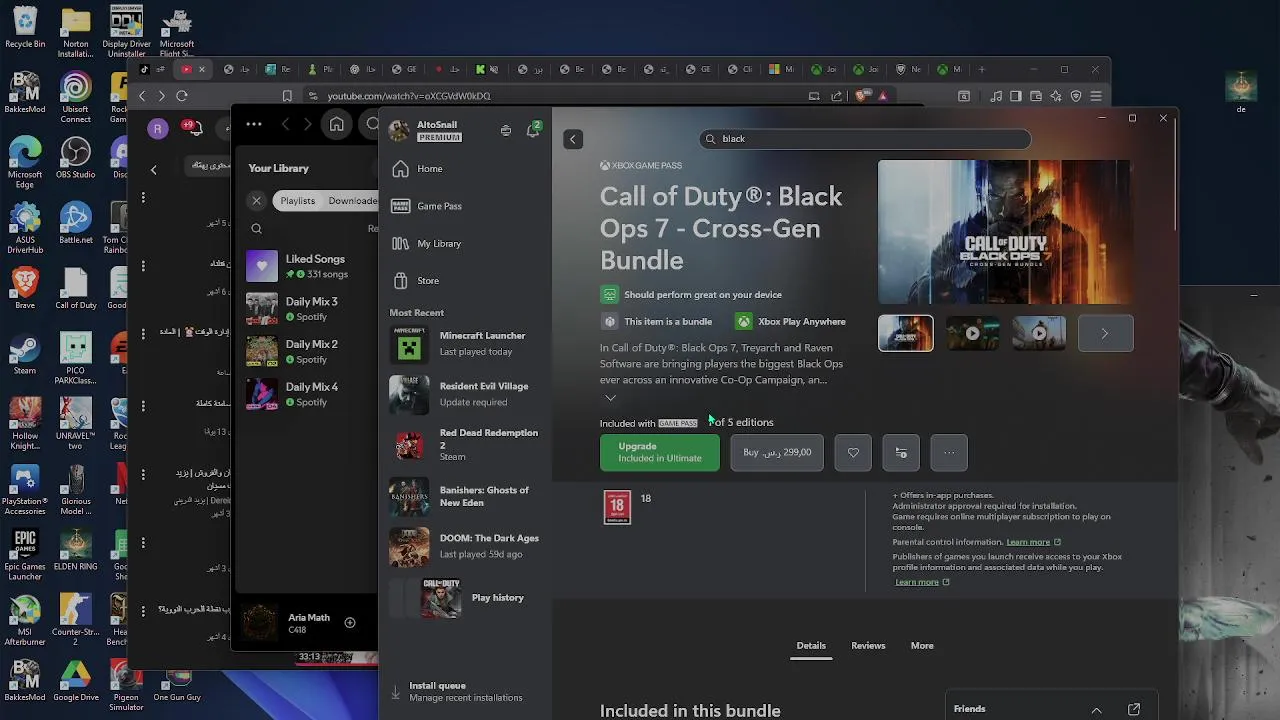Click the Xbox search field containing 'black'
The width and height of the screenshot is (1280, 720).
click(x=865, y=139)
